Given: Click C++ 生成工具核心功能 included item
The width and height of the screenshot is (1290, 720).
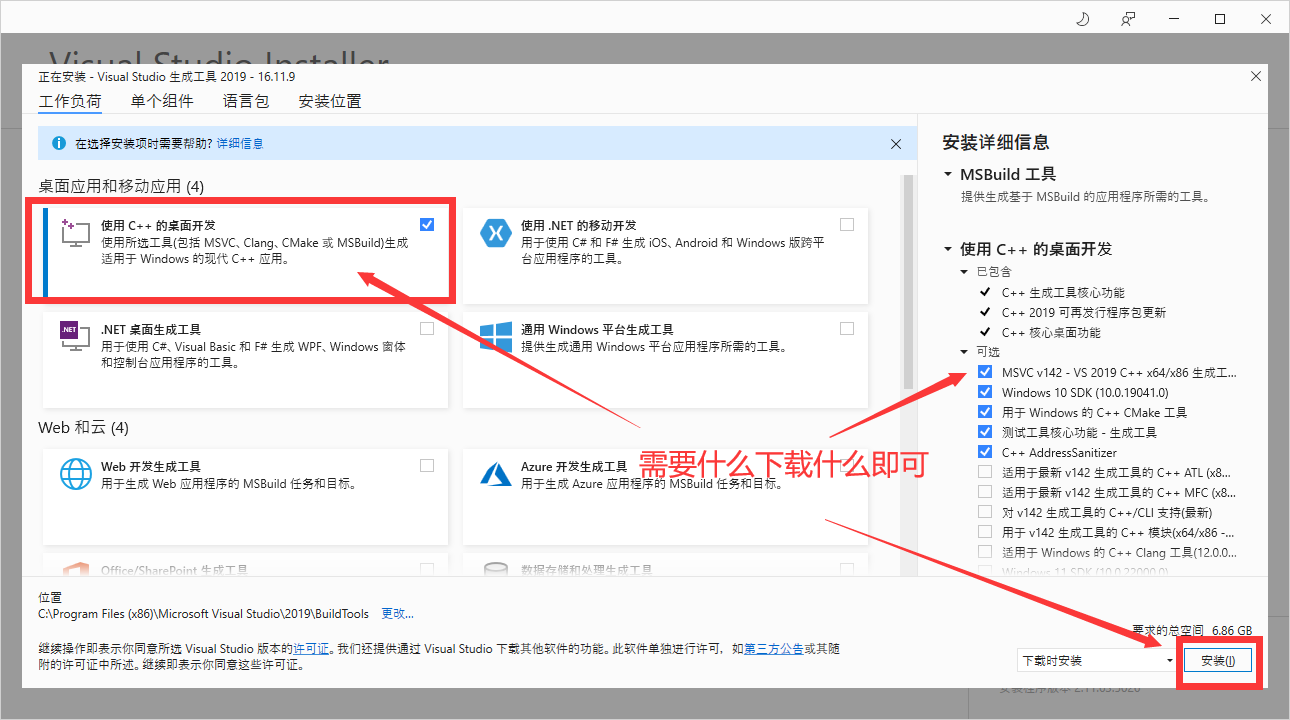Looking at the screenshot, I should [x=1063, y=292].
